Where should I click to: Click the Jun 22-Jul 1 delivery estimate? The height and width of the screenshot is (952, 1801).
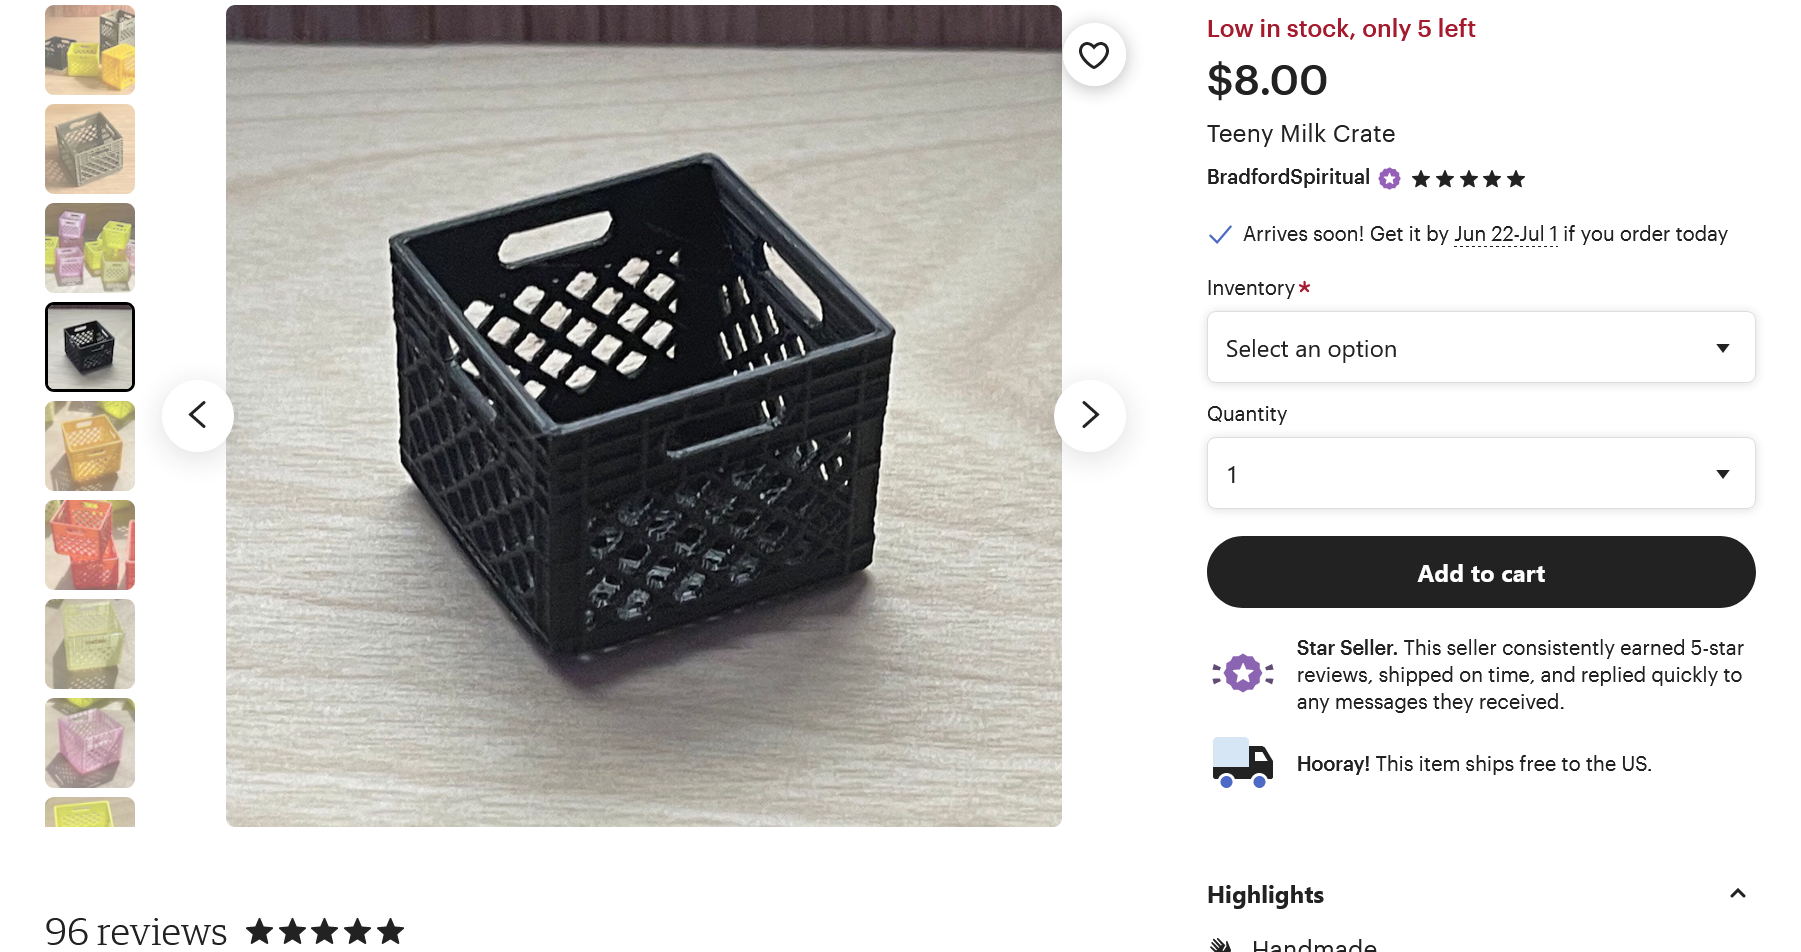[x=1505, y=234]
